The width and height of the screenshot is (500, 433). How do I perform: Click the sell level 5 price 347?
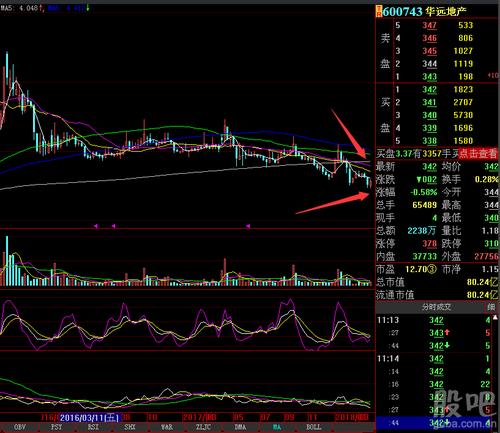tap(430, 25)
